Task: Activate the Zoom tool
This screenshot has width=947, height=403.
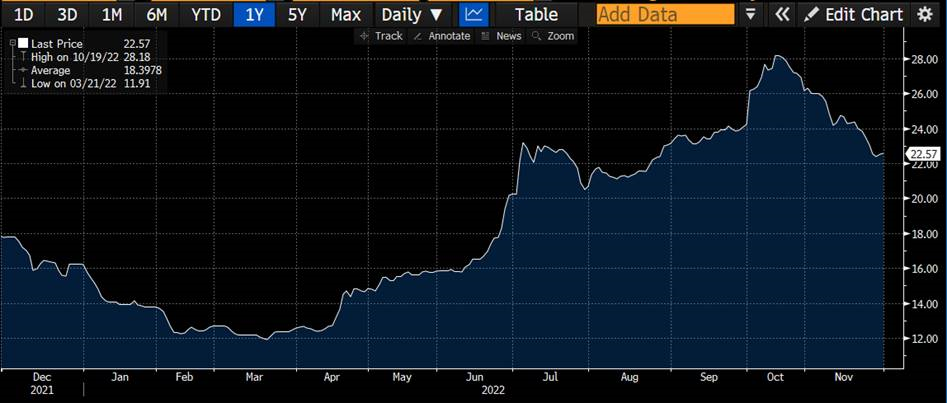Action: (553, 36)
